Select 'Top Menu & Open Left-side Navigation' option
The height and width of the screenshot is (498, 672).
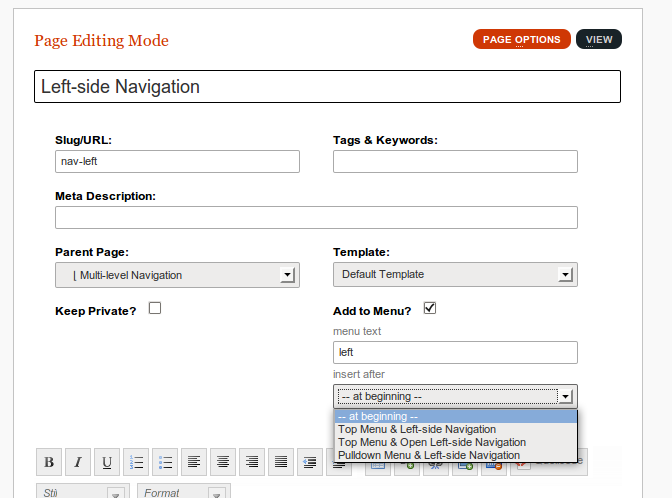pyautogui.click(x=432, y=442)
